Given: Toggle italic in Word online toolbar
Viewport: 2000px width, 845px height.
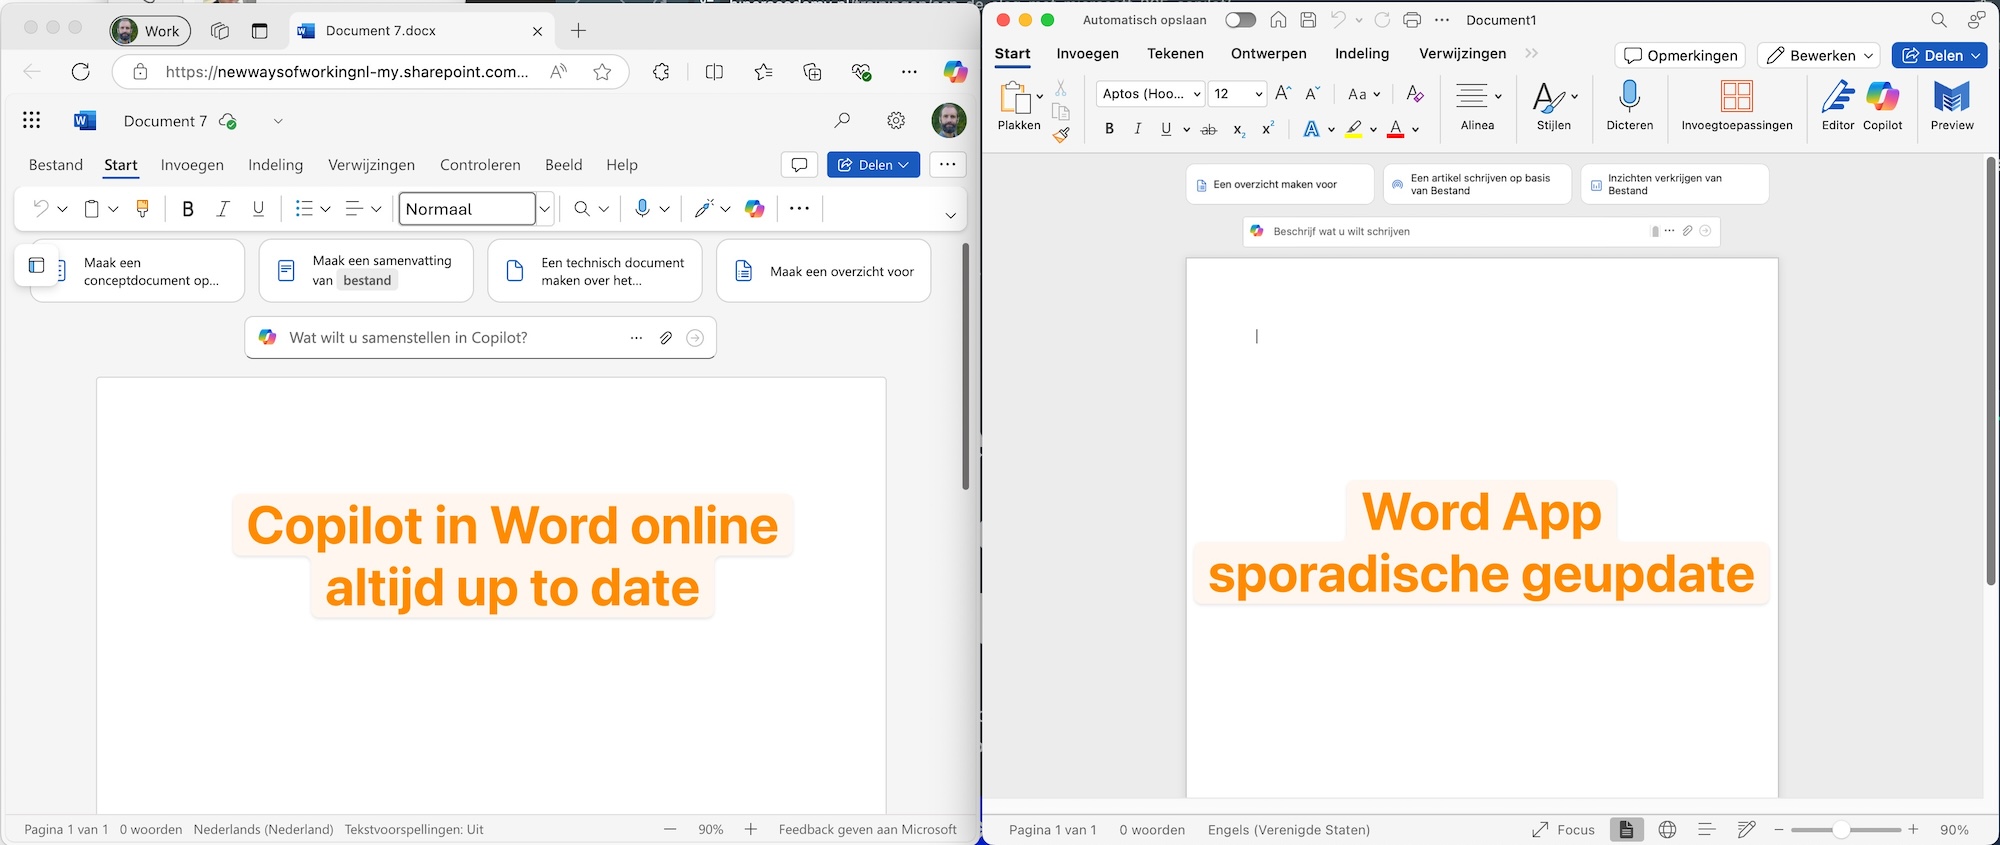Looking at the screenshot, I should pyautogui.click(x=223, y=209).
